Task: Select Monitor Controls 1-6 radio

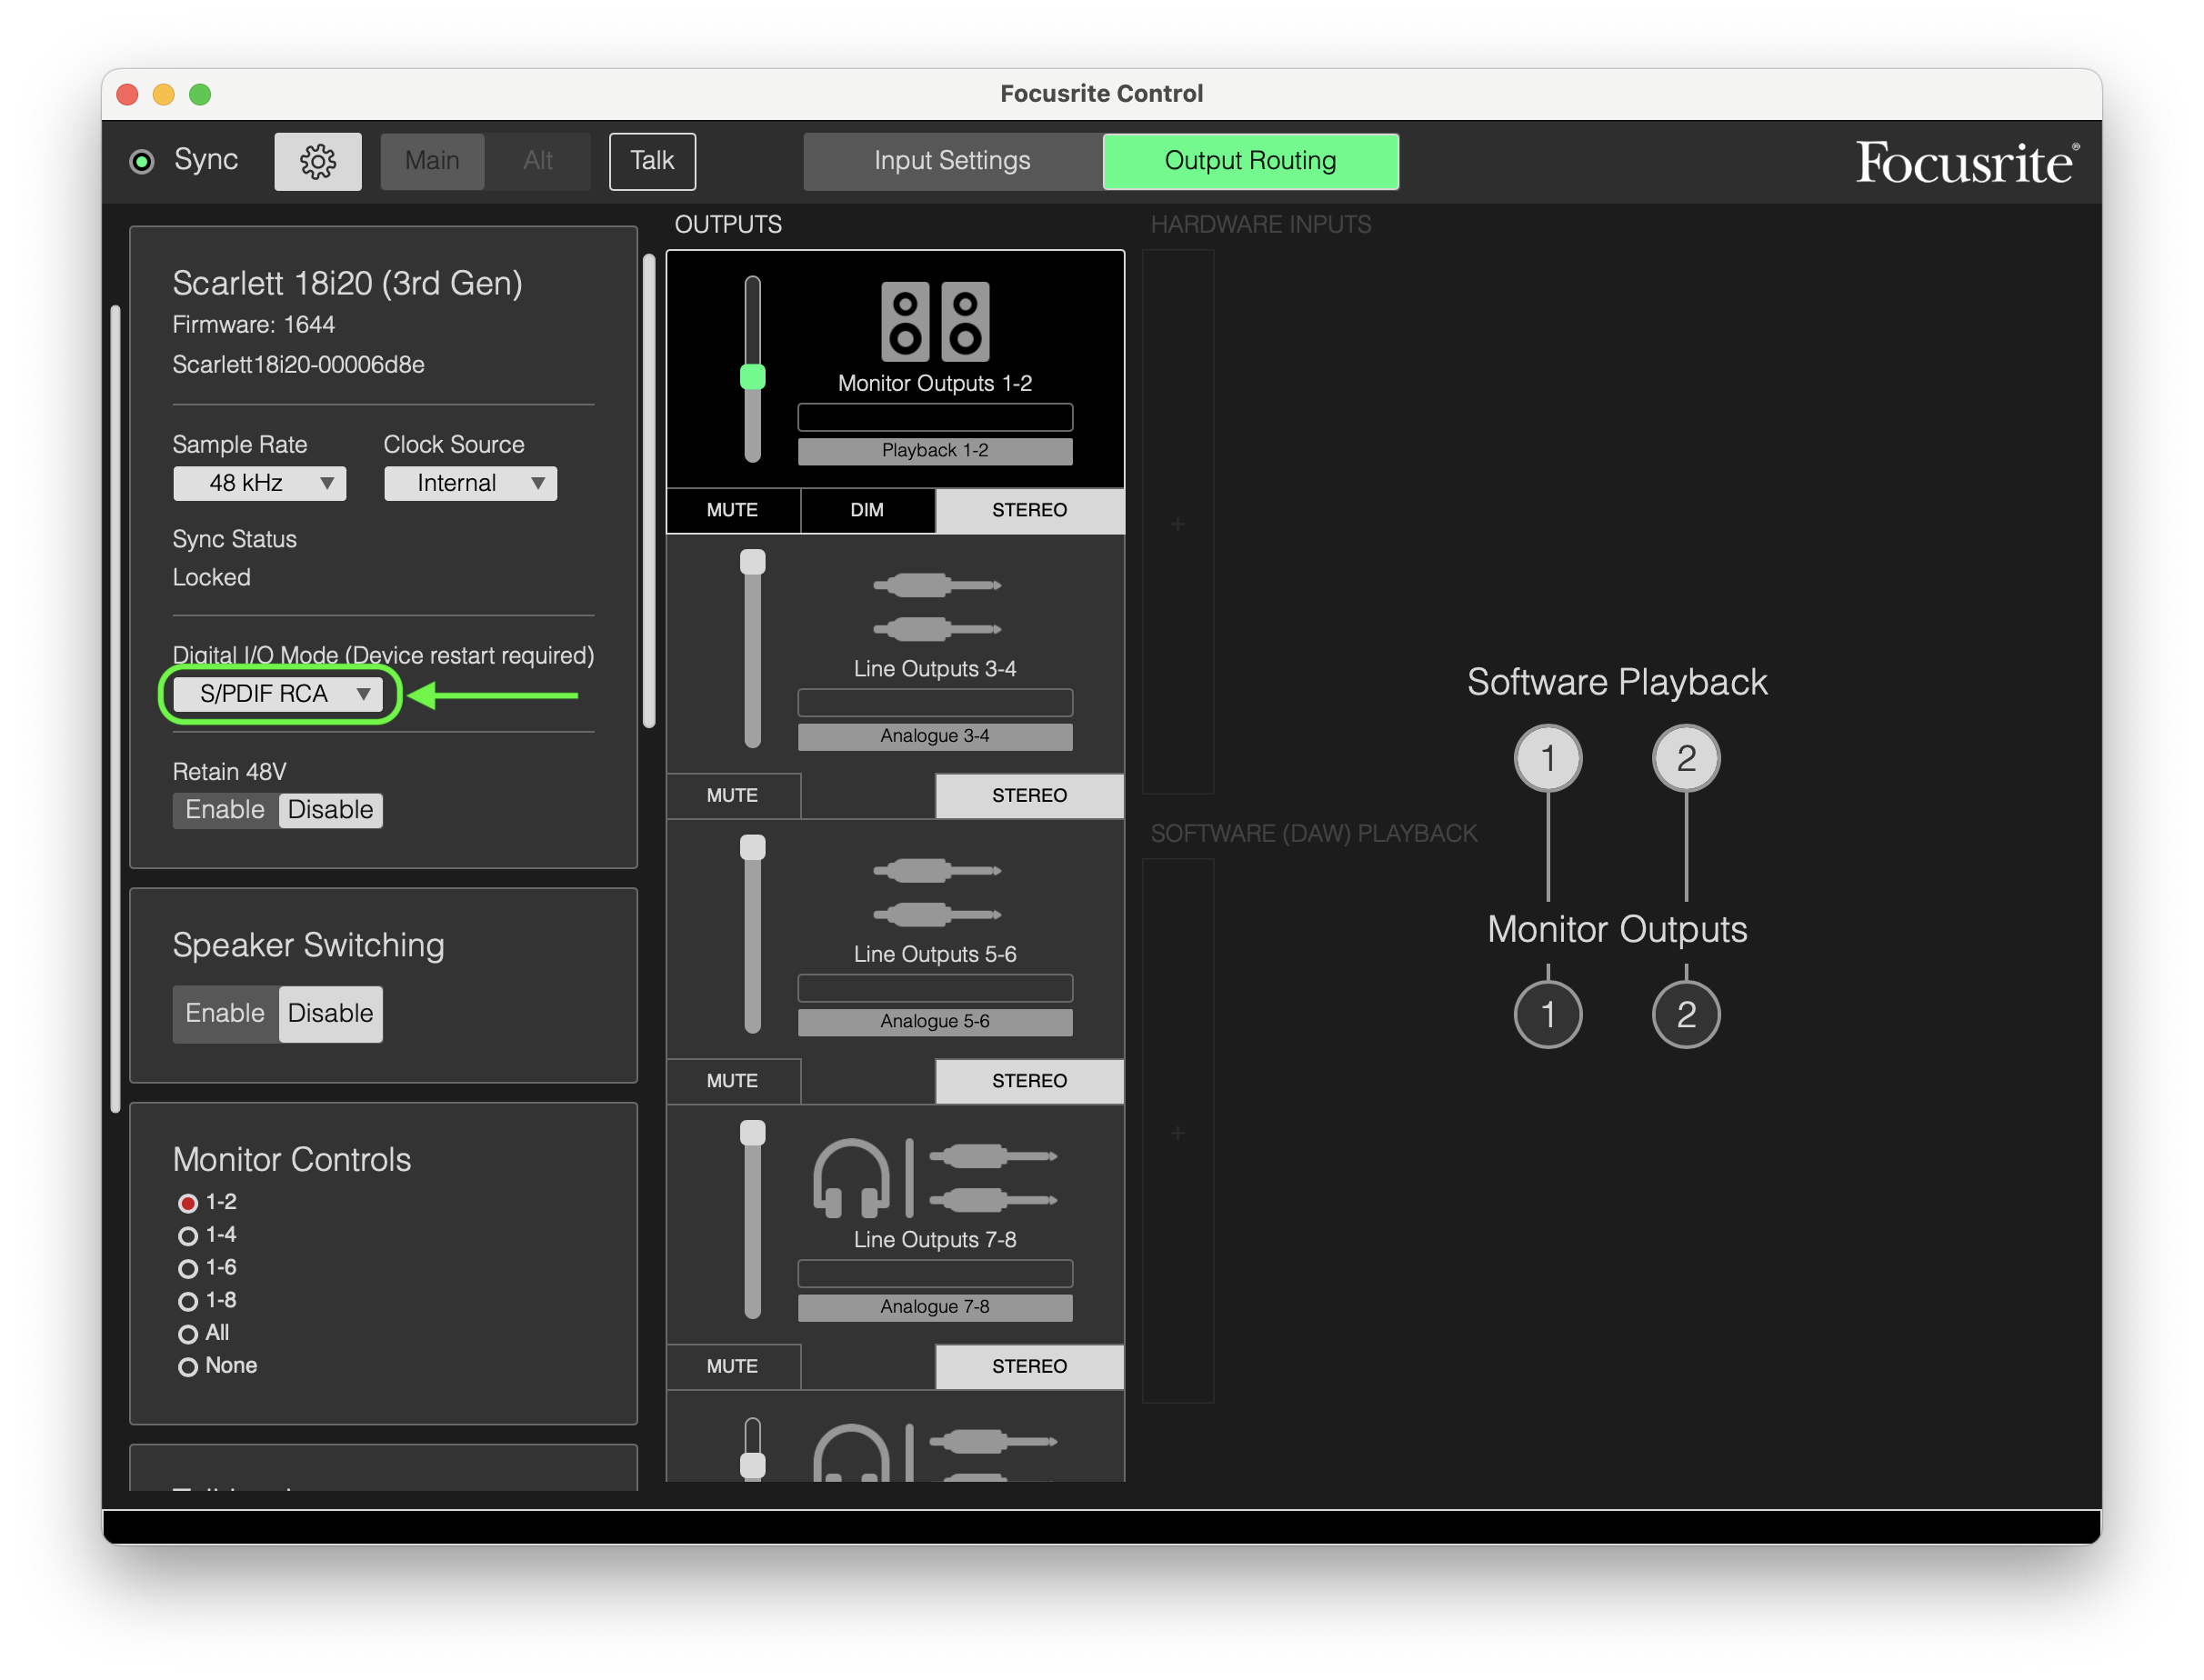Action: [x=188, y=1268]
